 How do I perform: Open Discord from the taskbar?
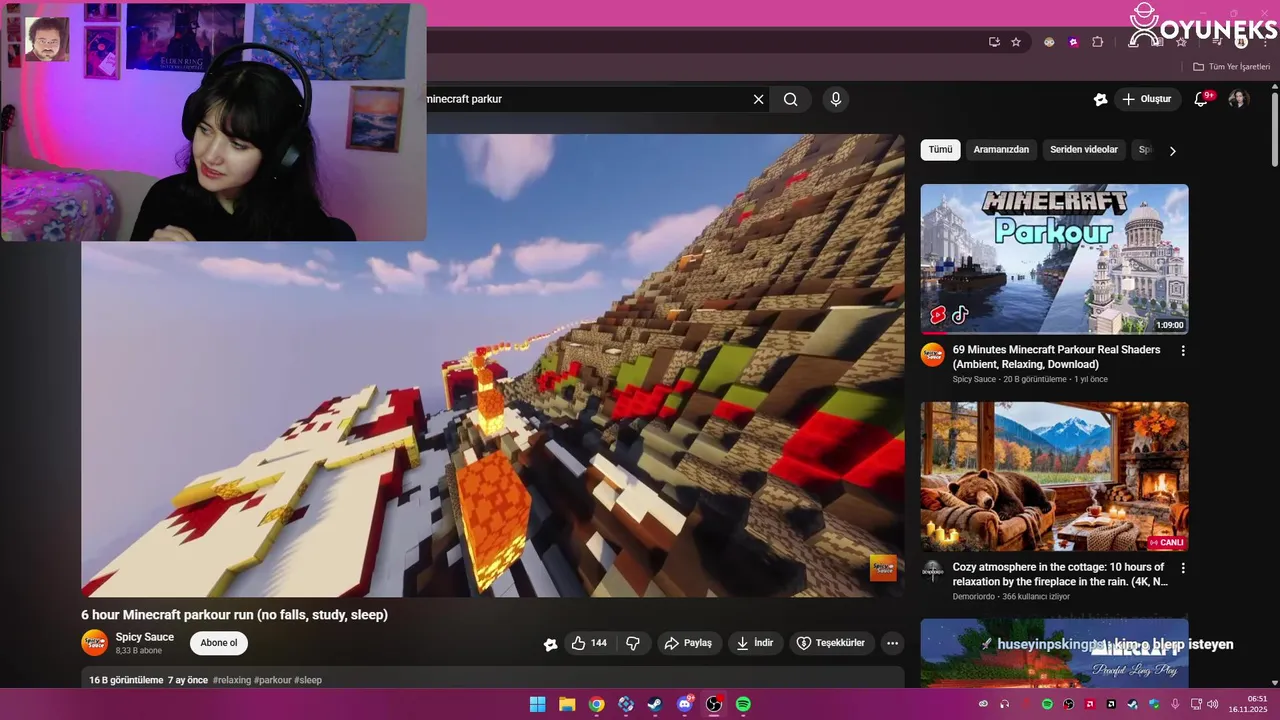click(x=685, y=705)
